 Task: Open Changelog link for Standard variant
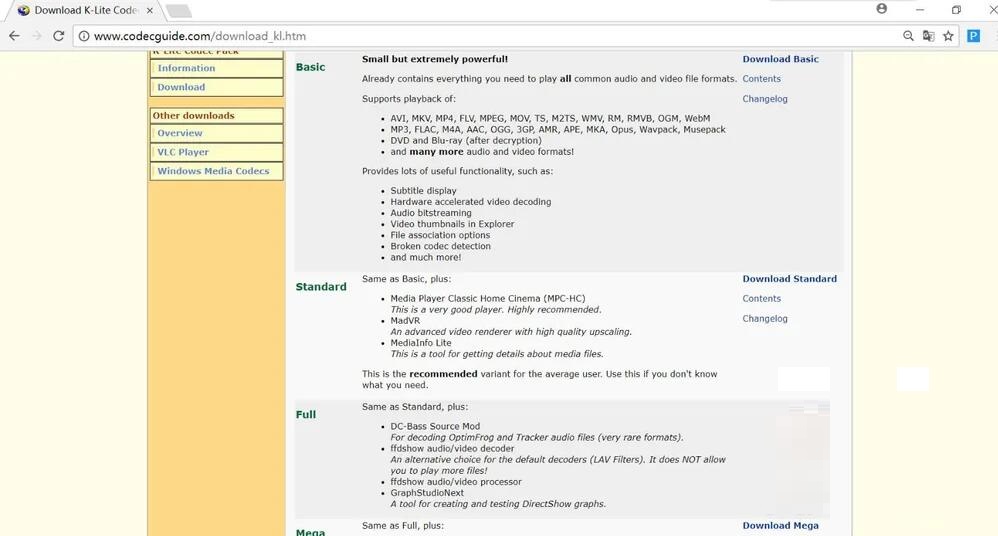pyautogui.click(x=764, y=318)
